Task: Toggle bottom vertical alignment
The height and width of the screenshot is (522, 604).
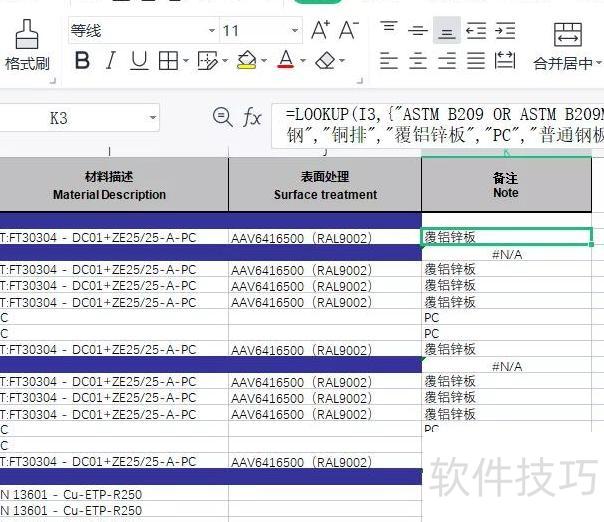Action: [447, 30]
